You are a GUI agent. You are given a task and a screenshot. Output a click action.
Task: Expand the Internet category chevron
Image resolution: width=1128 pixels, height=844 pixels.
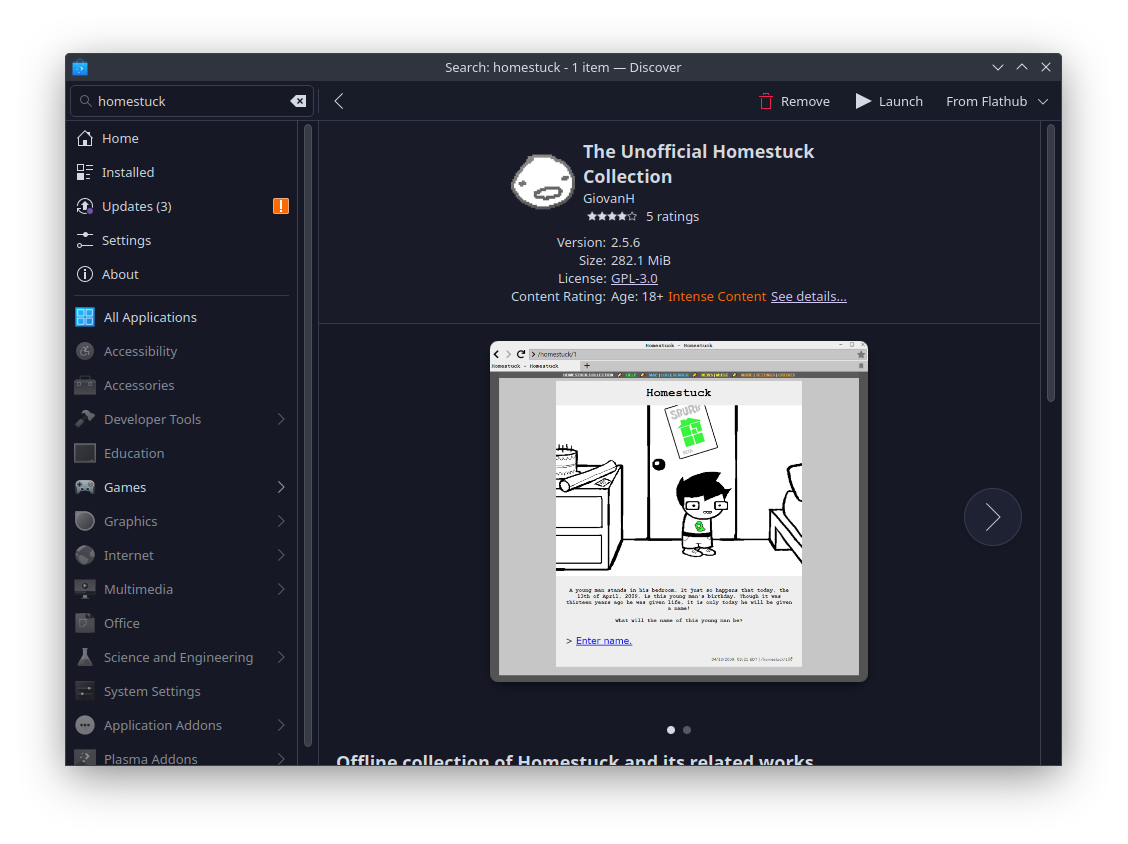281,555
